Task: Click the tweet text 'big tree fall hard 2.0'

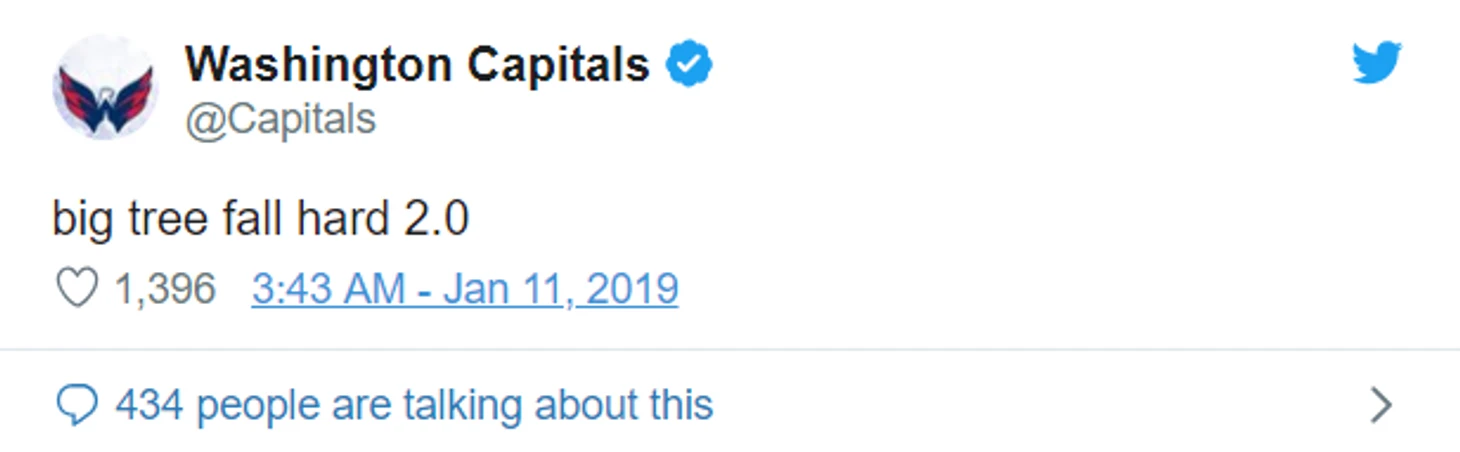Action: click(x=260, y=219)
